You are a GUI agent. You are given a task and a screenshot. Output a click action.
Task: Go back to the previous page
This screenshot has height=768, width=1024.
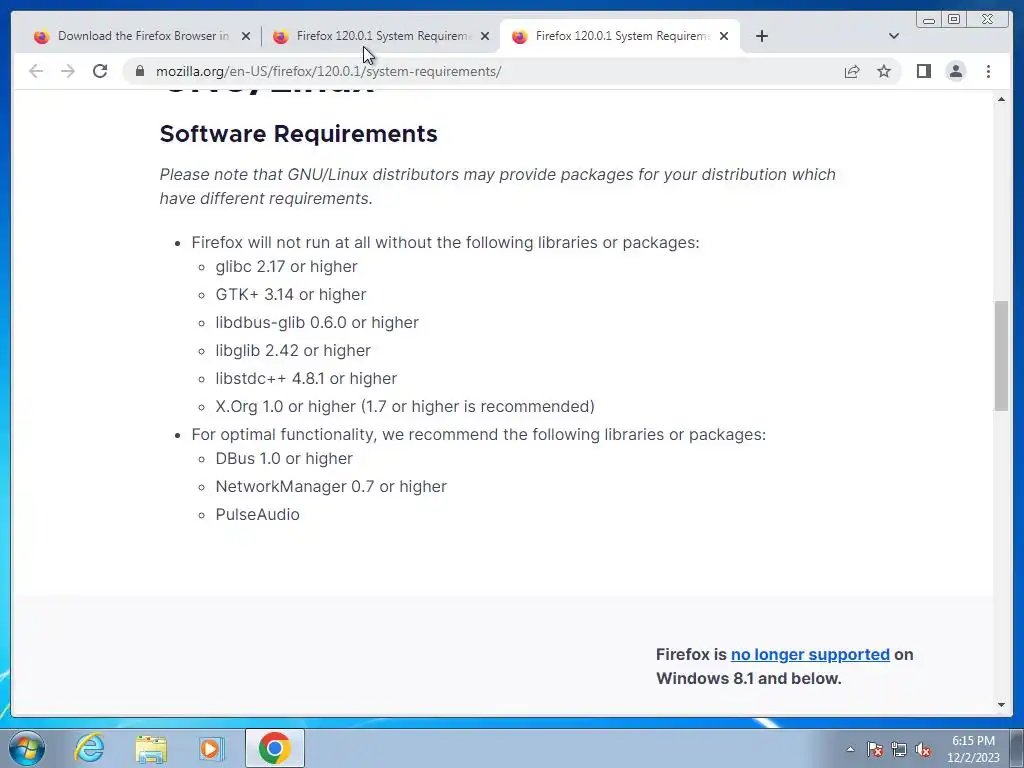click(36, 71)
